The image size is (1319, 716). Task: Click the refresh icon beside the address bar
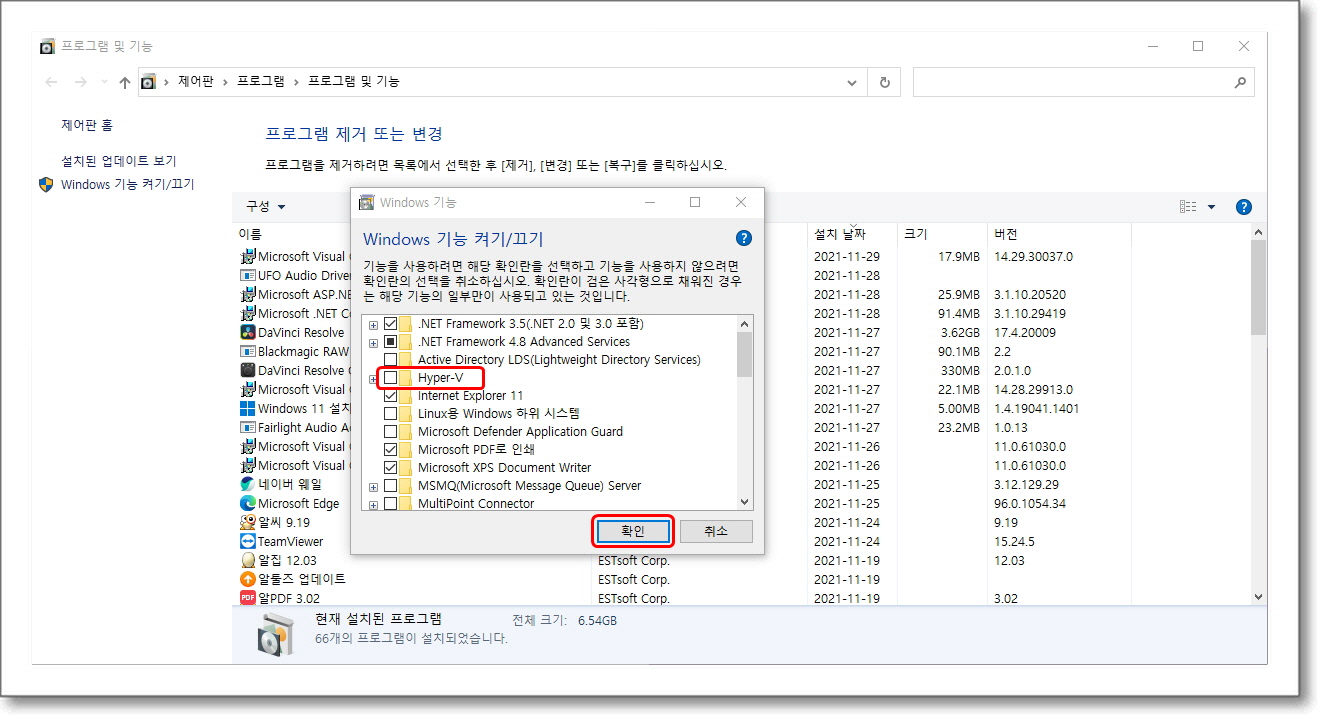pos(884,82)
